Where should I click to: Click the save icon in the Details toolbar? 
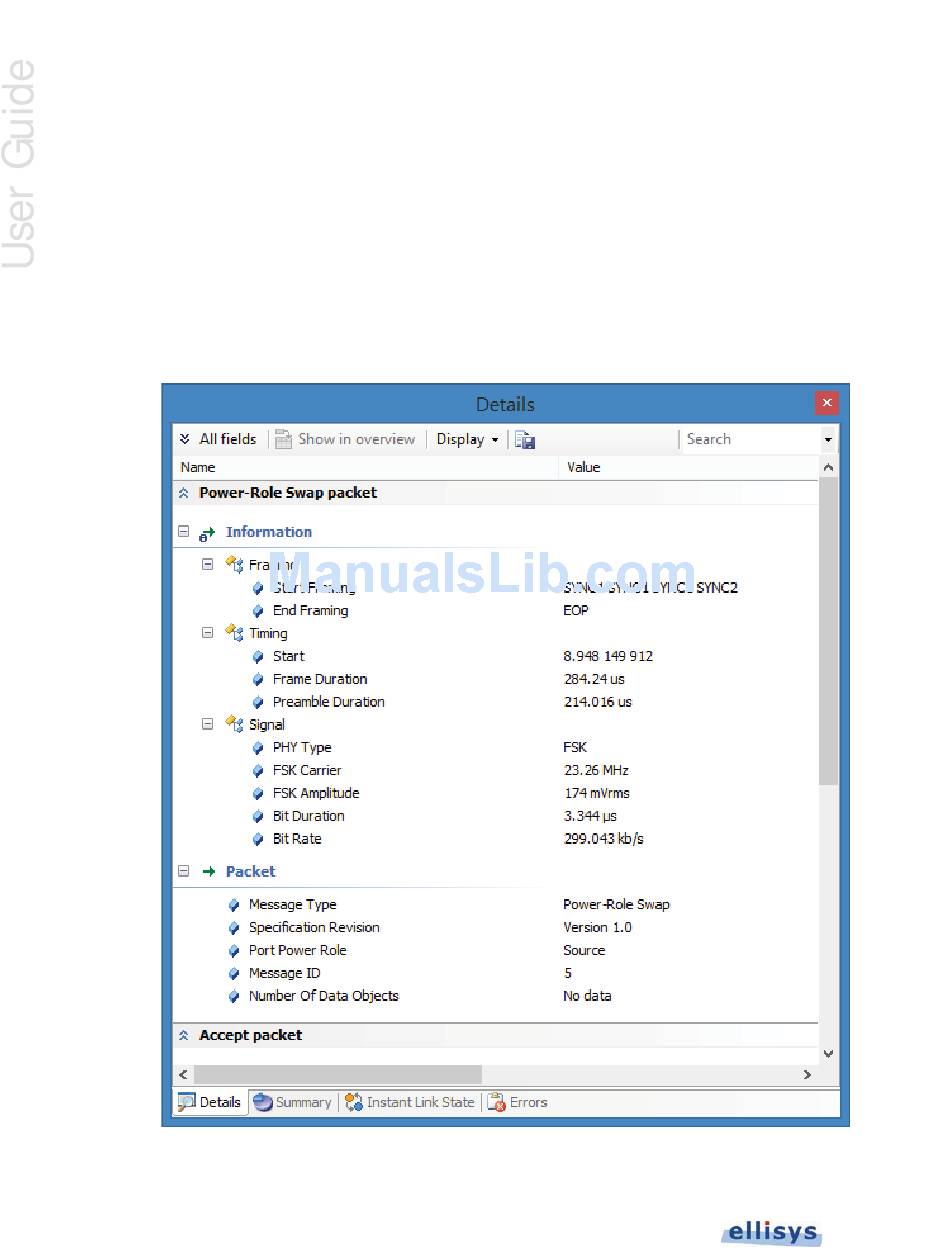[x=525, y=439]
